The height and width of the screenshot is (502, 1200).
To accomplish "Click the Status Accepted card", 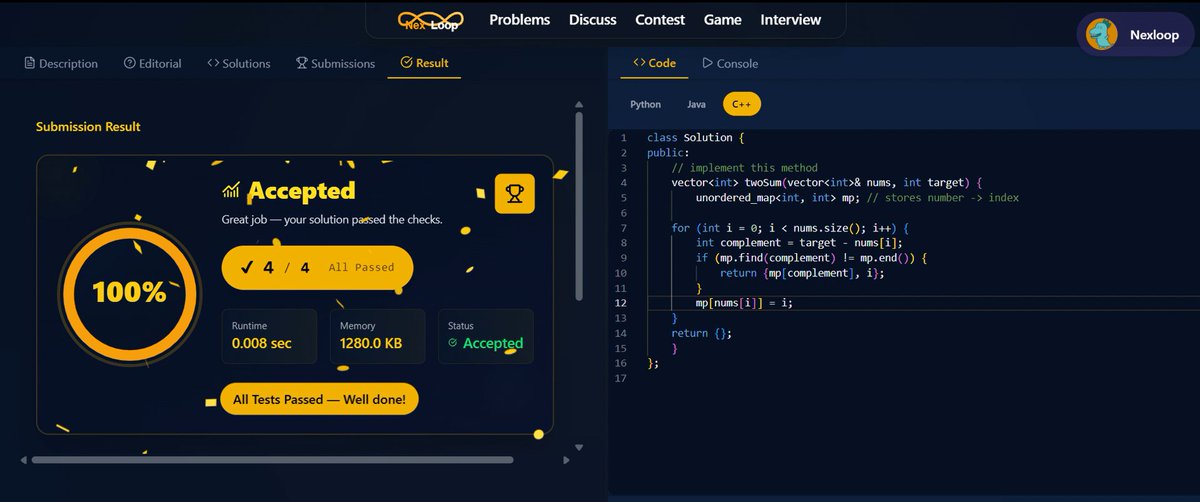I will point(486,336).
